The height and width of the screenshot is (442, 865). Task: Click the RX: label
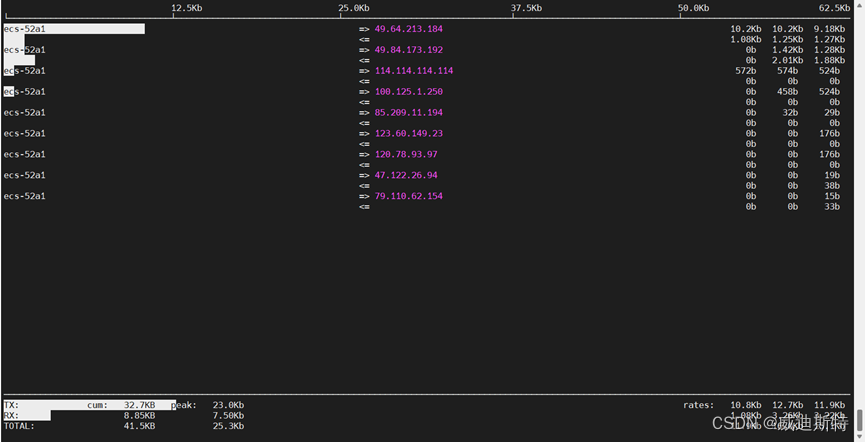(x=11, y=416)
